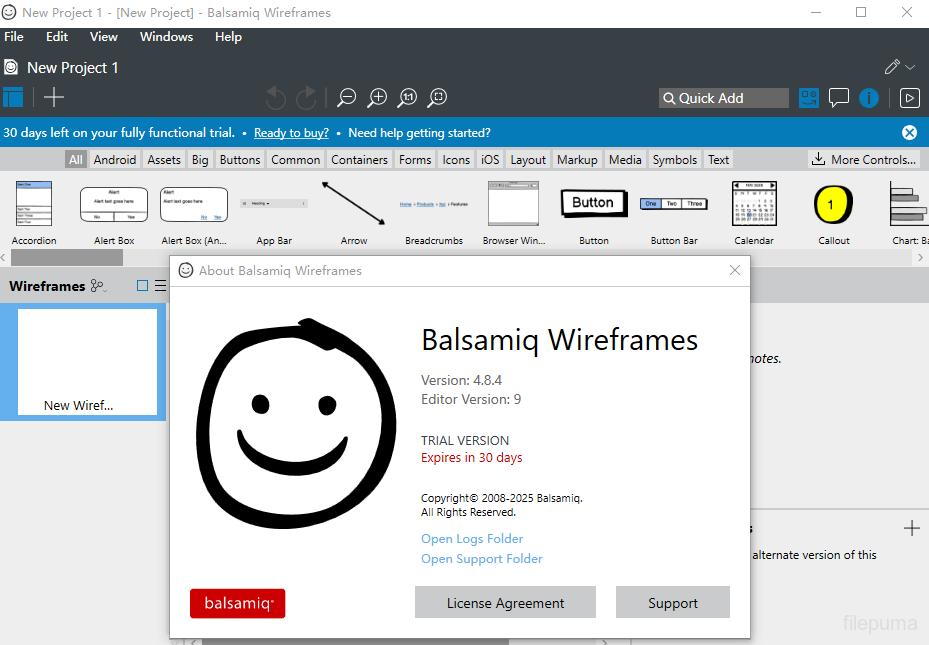Viewport: 929px width, 645px height.
Task: Open the Windows menu
Action: click(166, 37)
